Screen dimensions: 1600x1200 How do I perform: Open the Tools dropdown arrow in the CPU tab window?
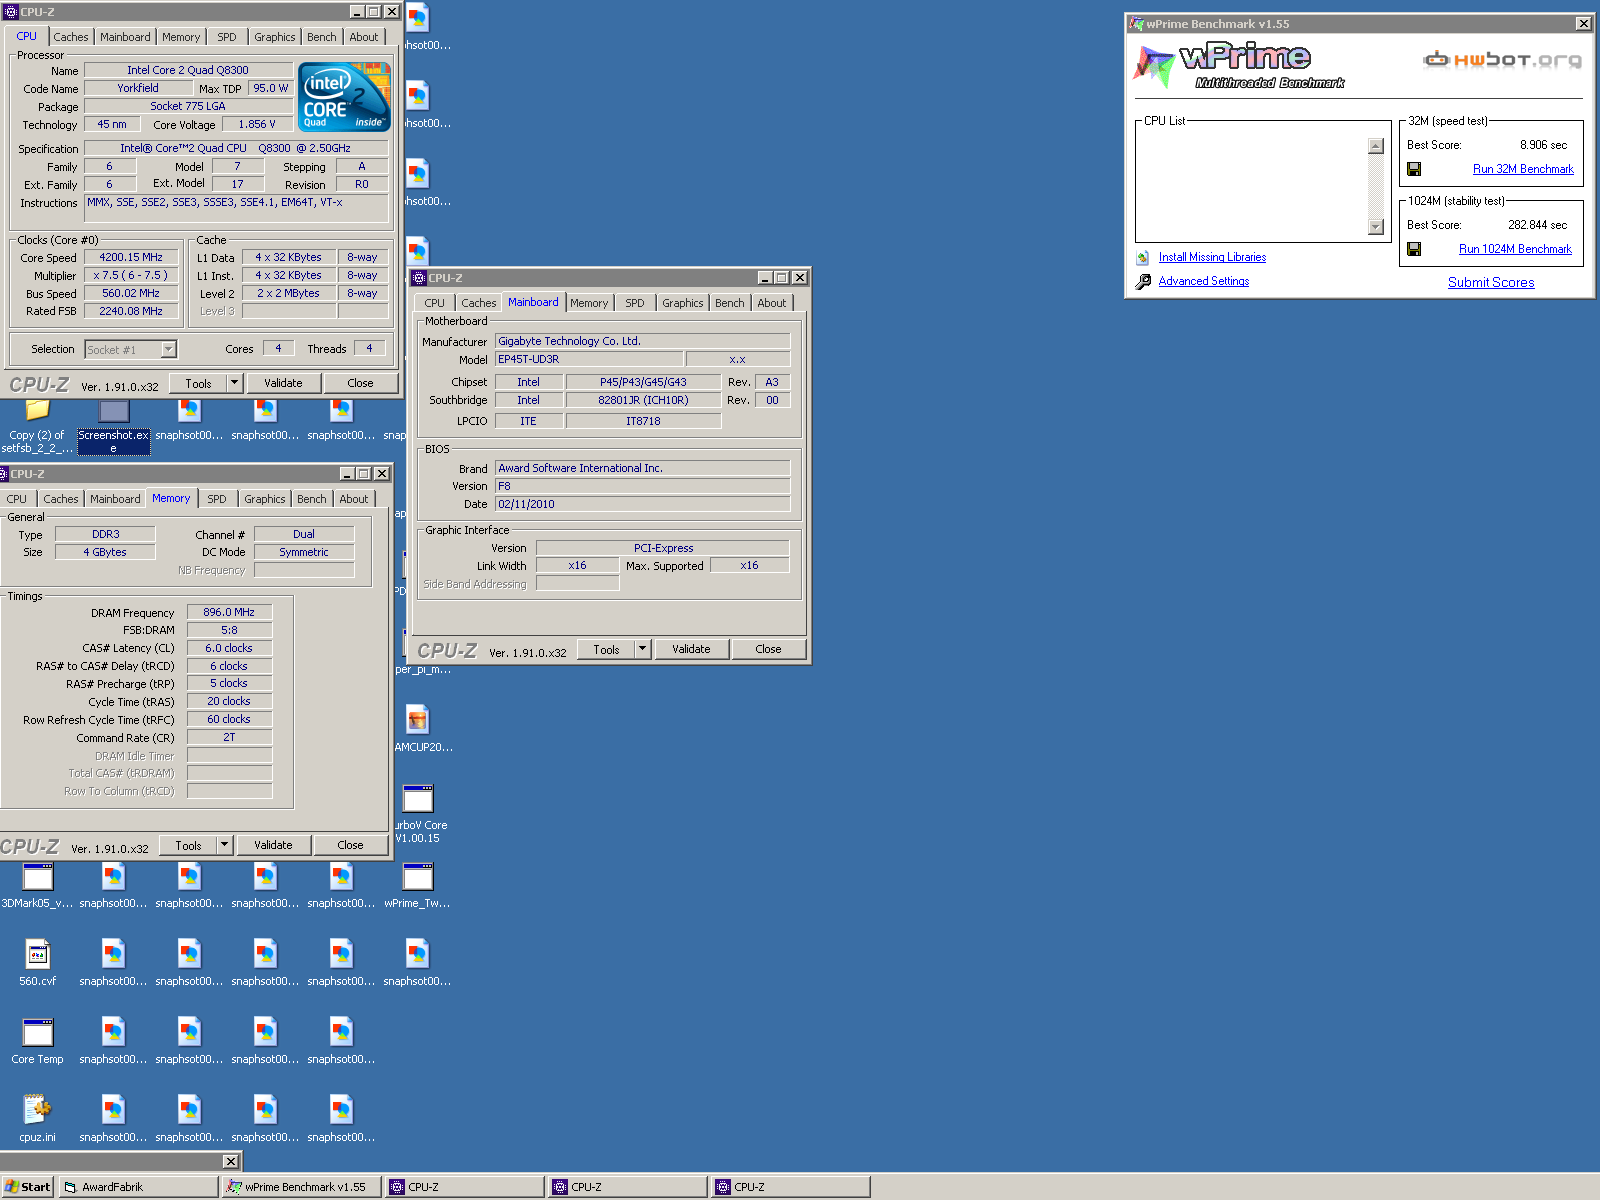235,383
